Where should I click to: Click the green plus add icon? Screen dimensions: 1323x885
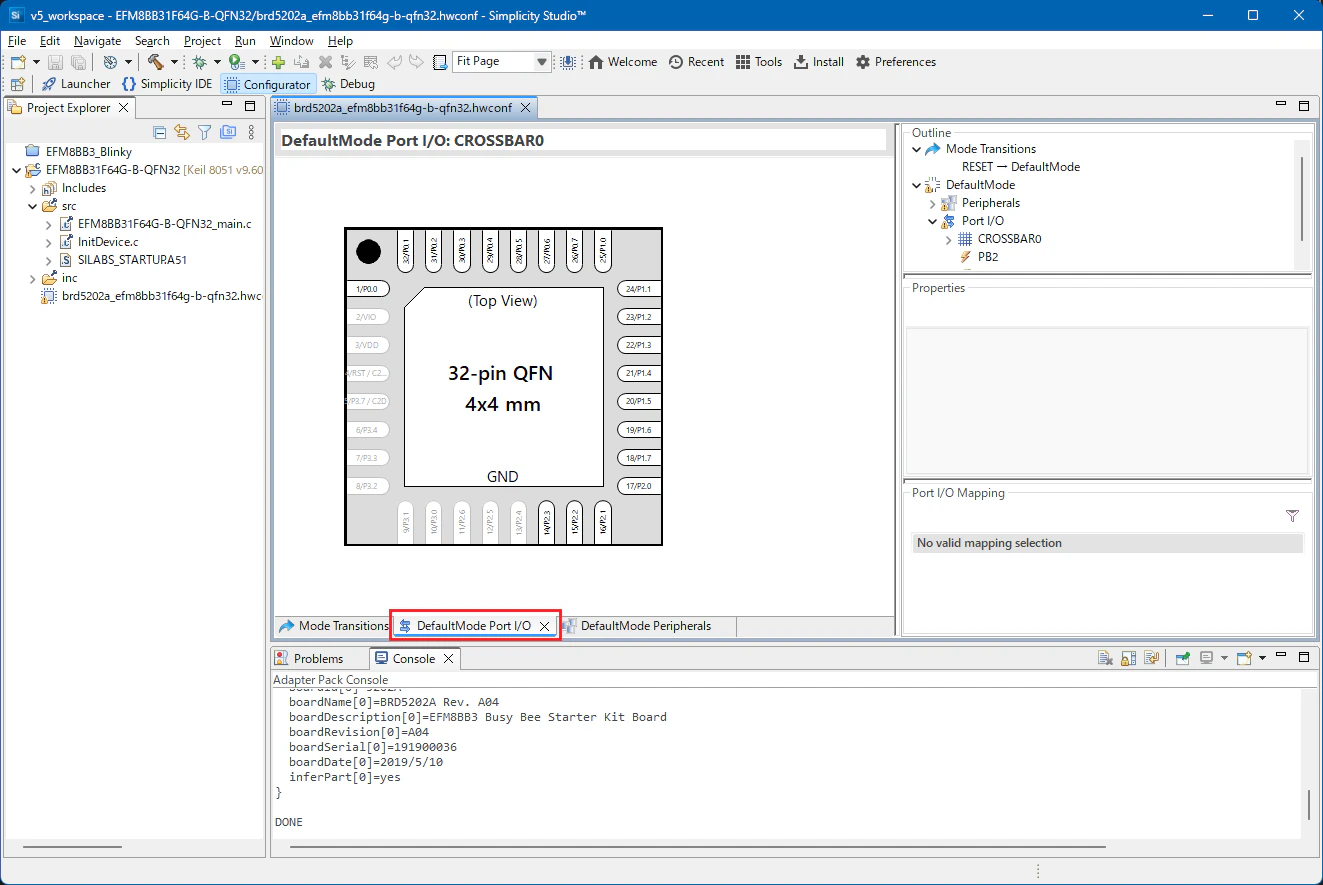click(279, 62)
